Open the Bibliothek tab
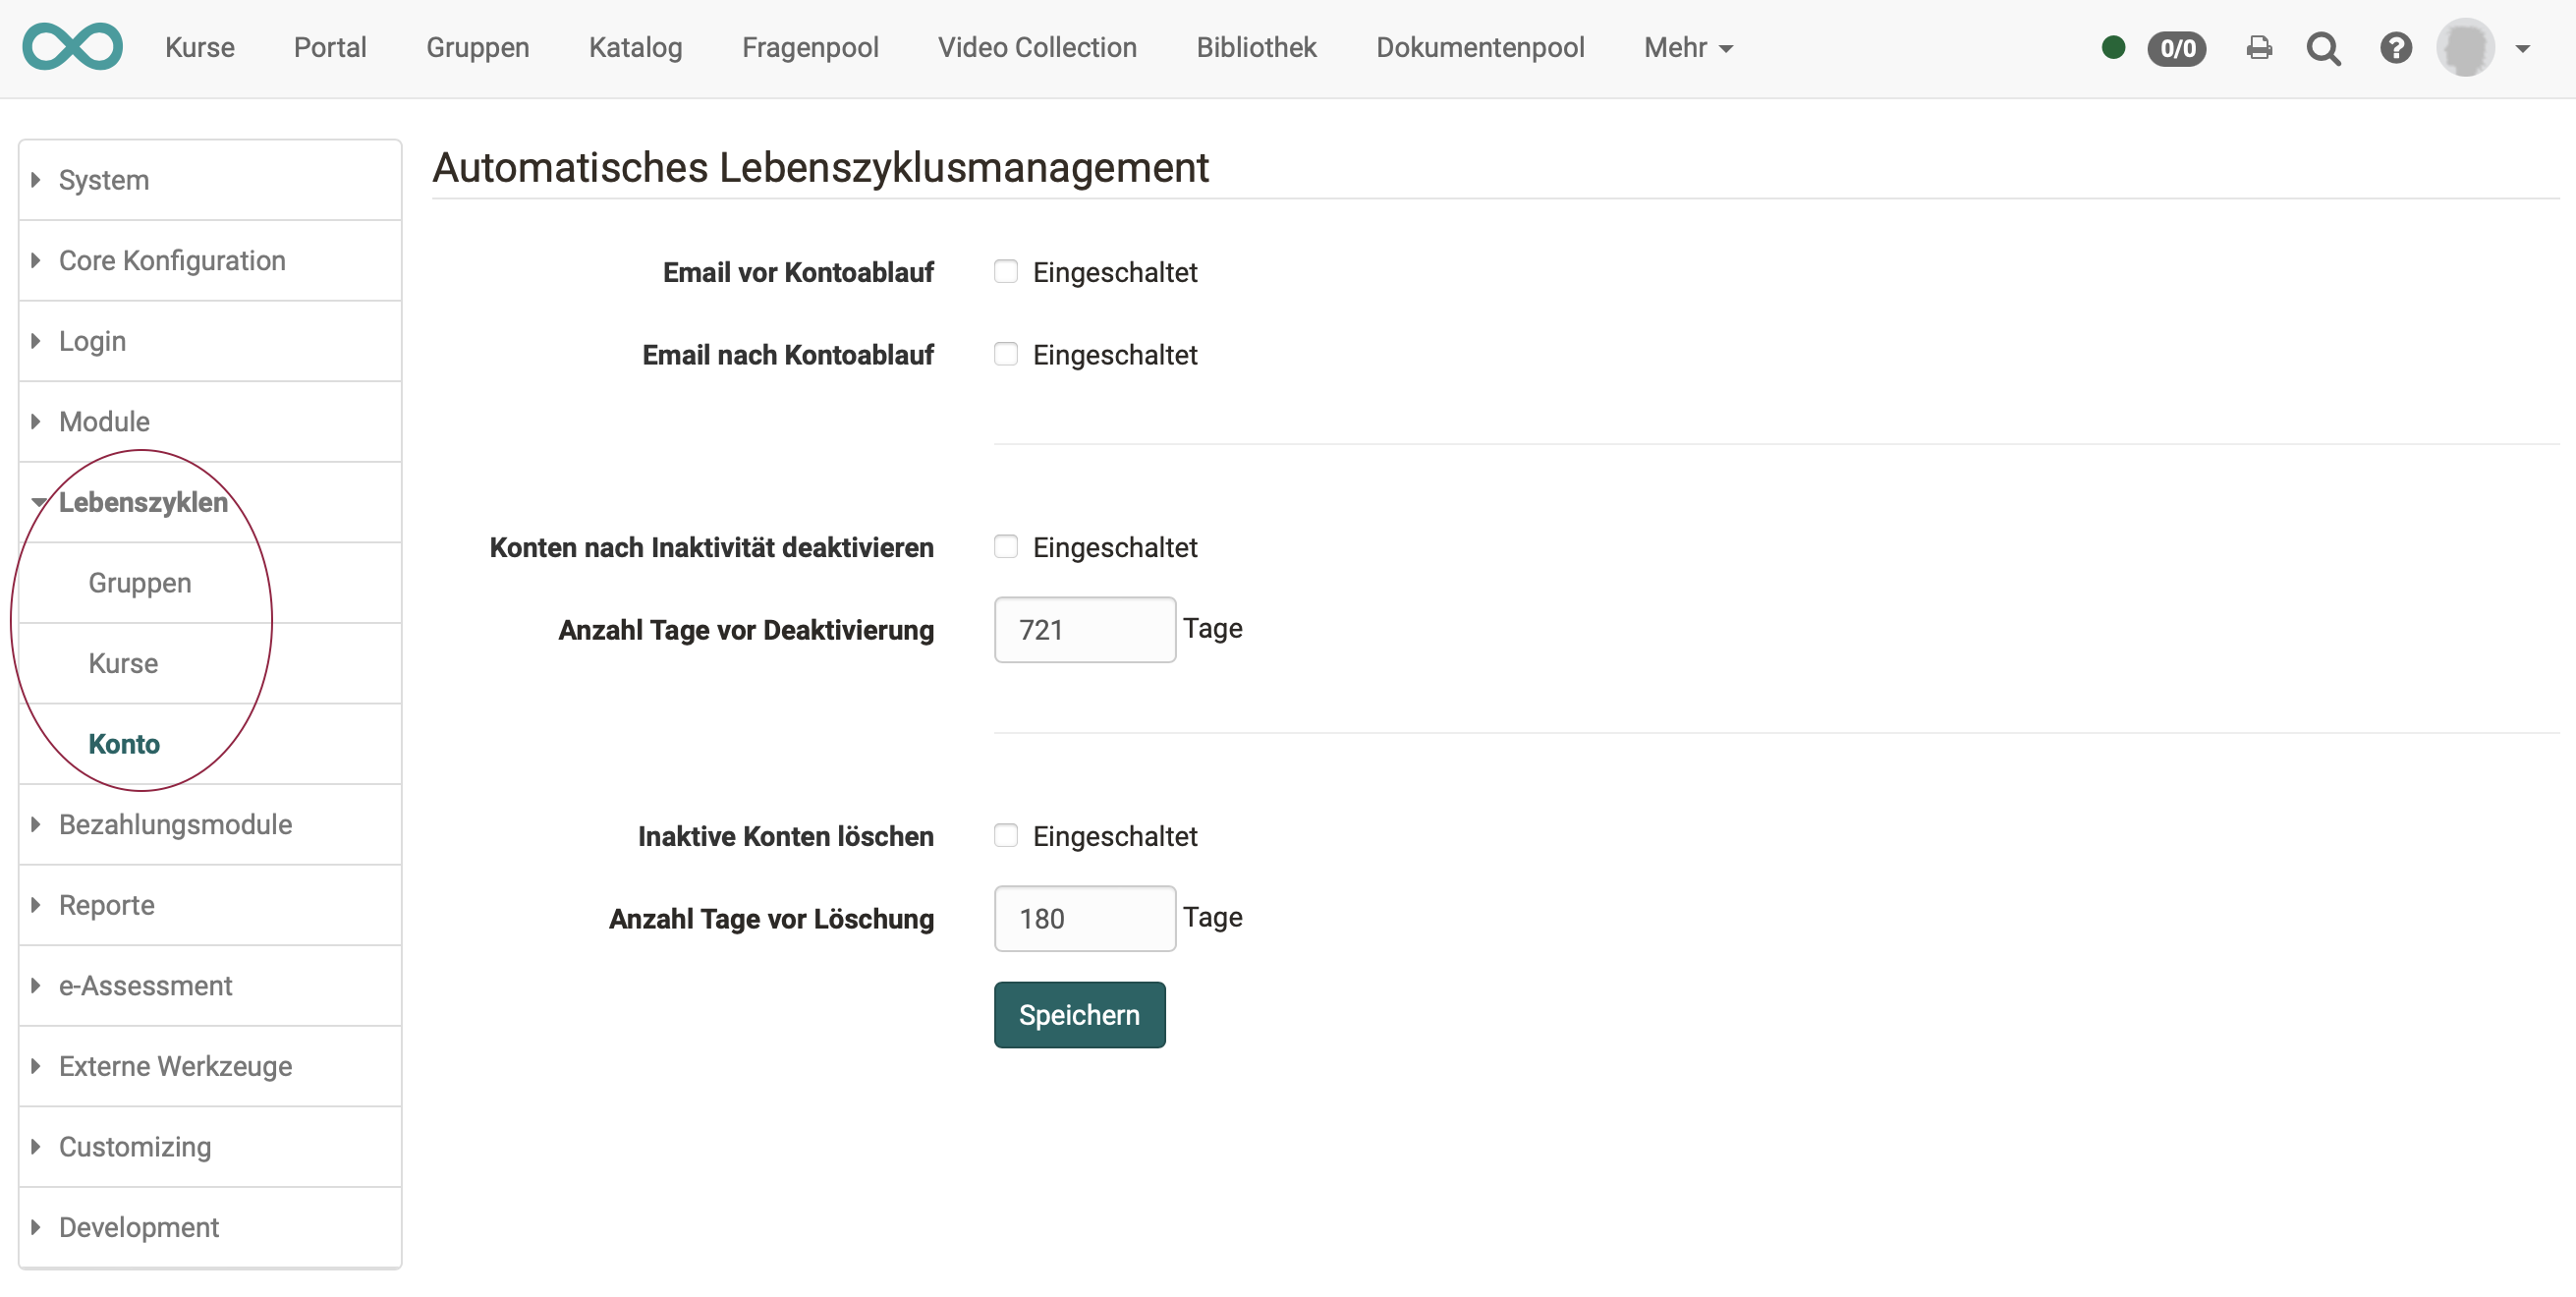This screenshot has height=1297, width=2576. [1256, 47]
